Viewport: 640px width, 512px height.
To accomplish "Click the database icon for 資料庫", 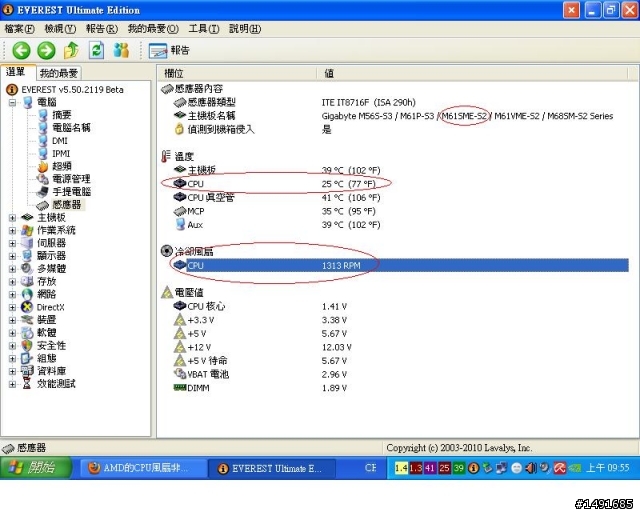I will point(27,371).
